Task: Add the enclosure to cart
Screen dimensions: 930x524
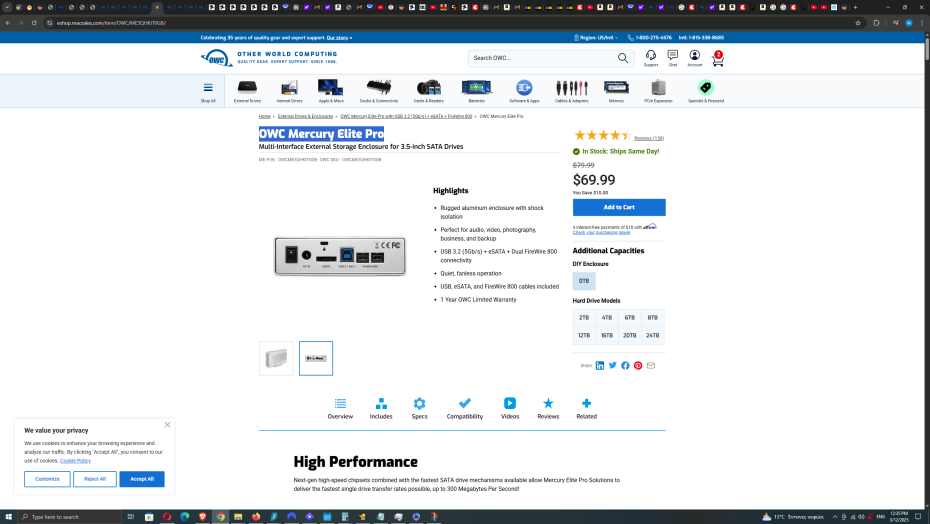Action: tap(619, 207)
